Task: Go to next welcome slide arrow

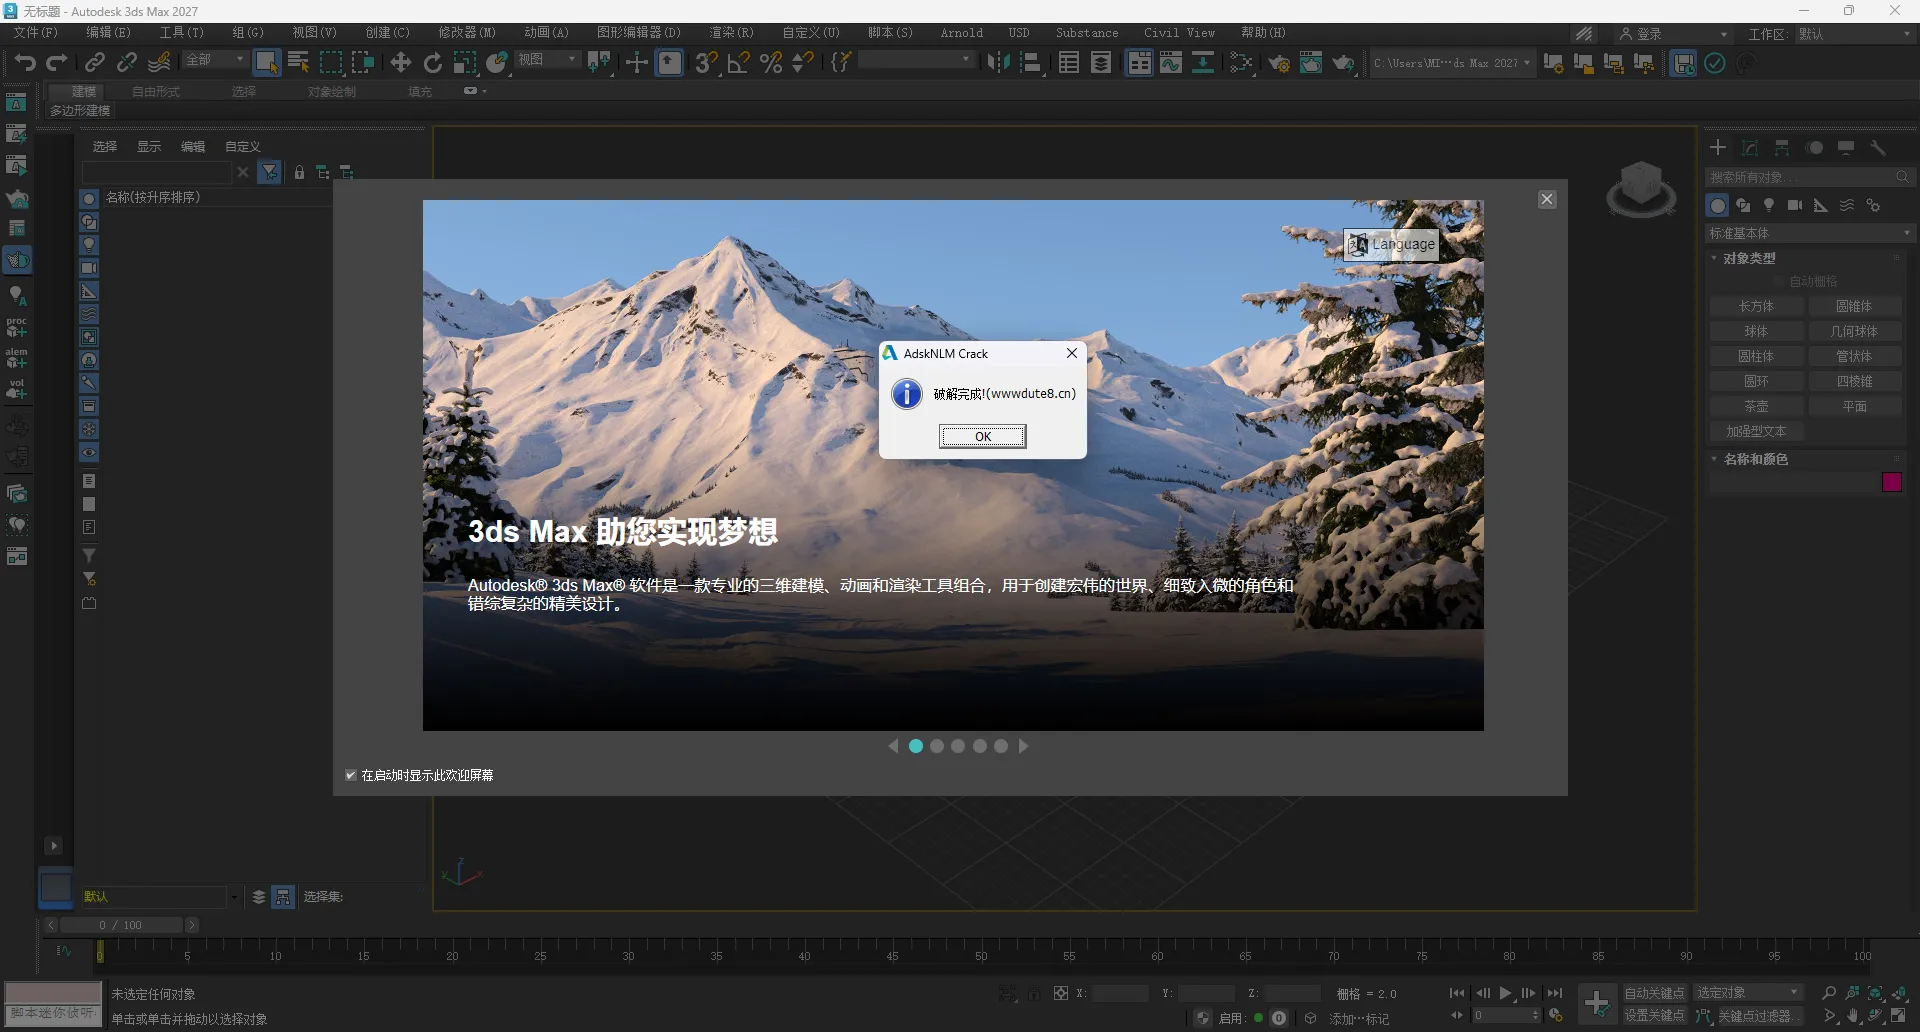Action: (x=1023, y=746)
